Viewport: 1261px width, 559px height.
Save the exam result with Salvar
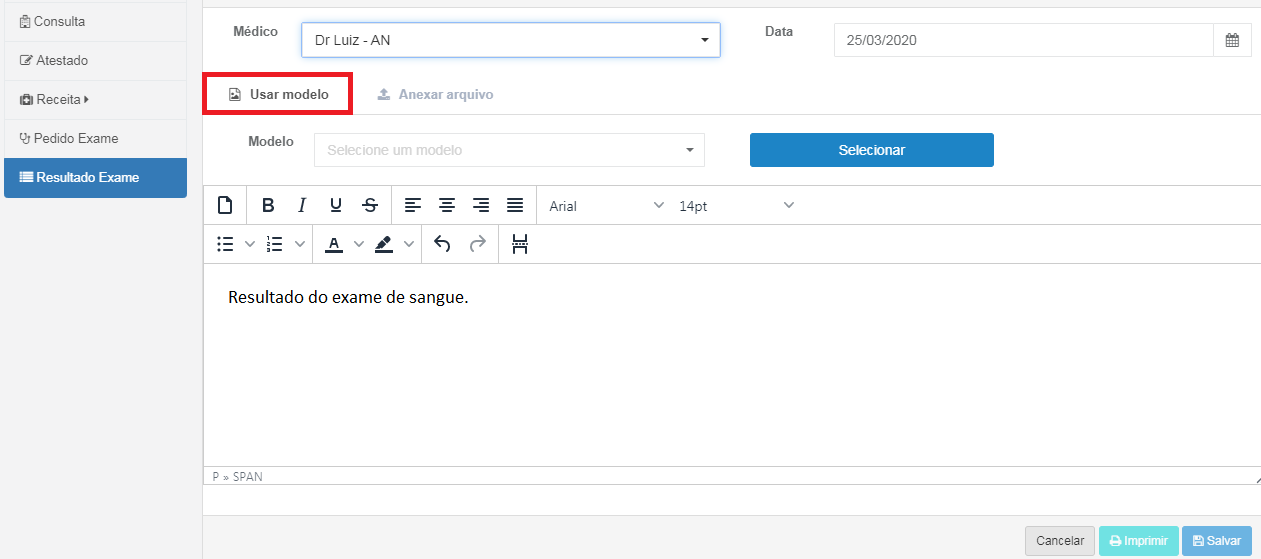(1216, 541)
